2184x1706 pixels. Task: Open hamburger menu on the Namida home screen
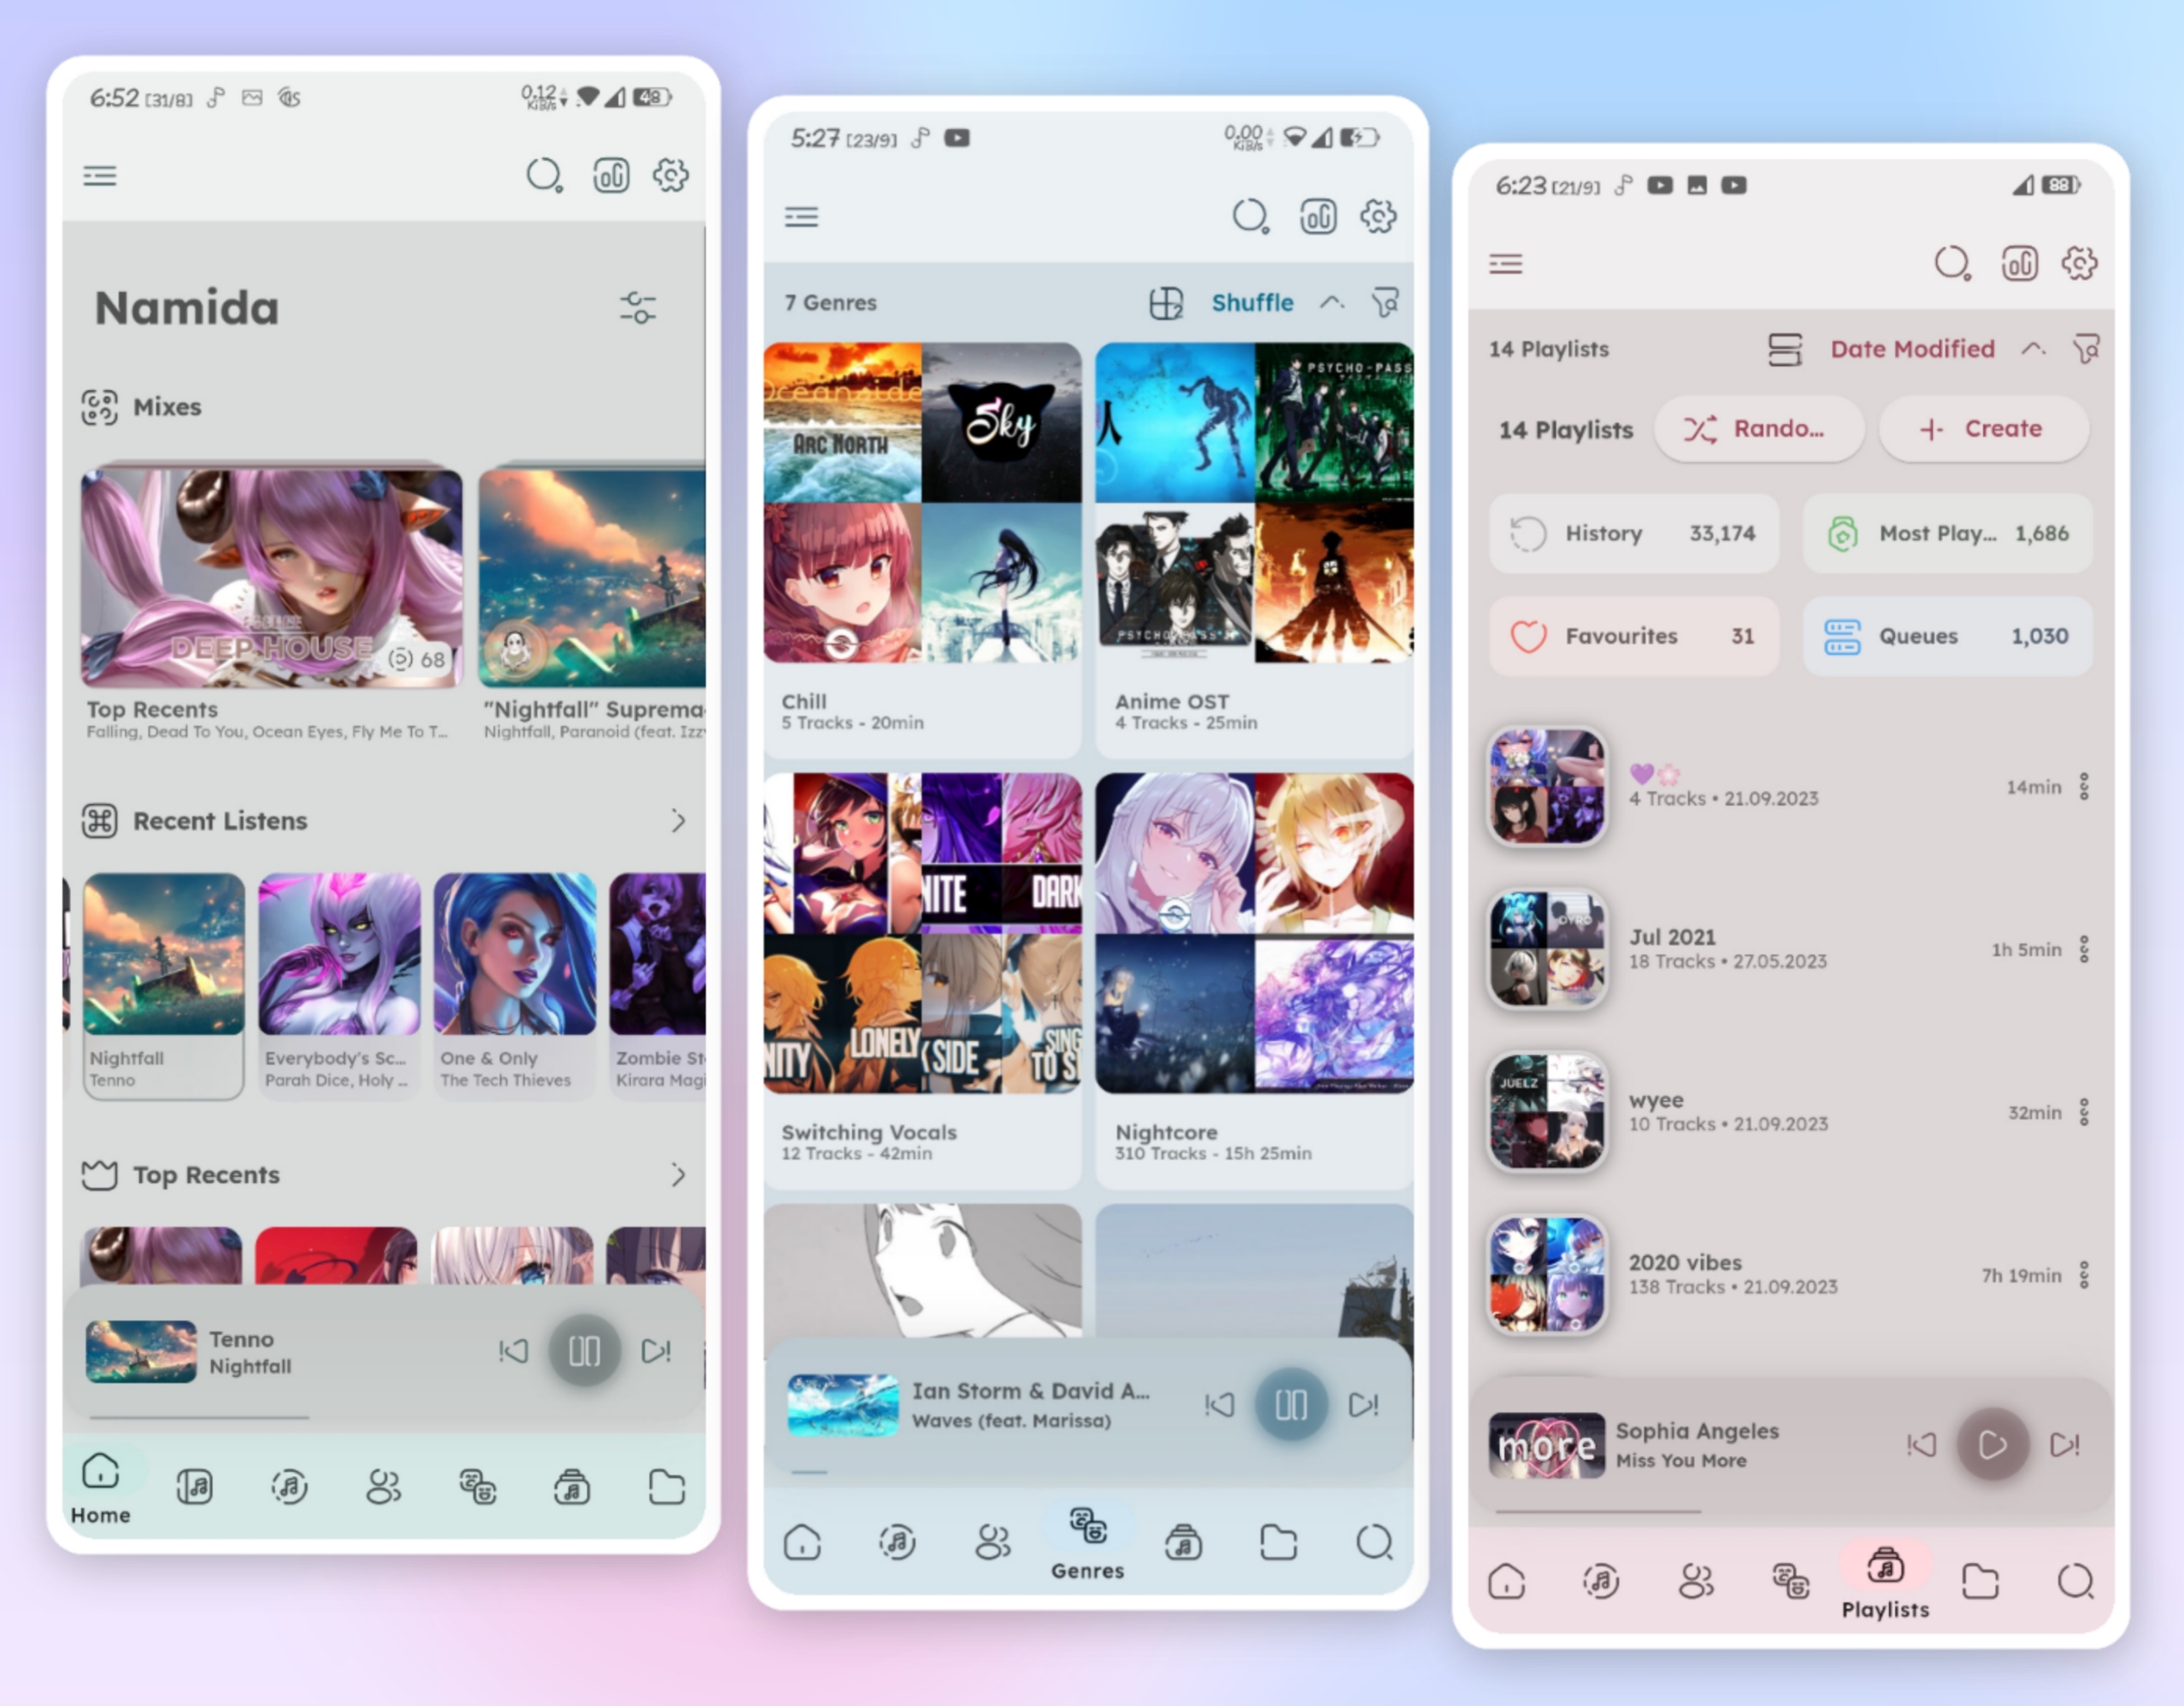pyautogui.click(x=99, y=176)
